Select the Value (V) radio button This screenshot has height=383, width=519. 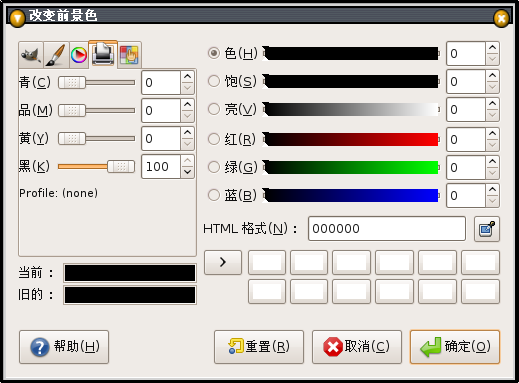coord(214,109)
